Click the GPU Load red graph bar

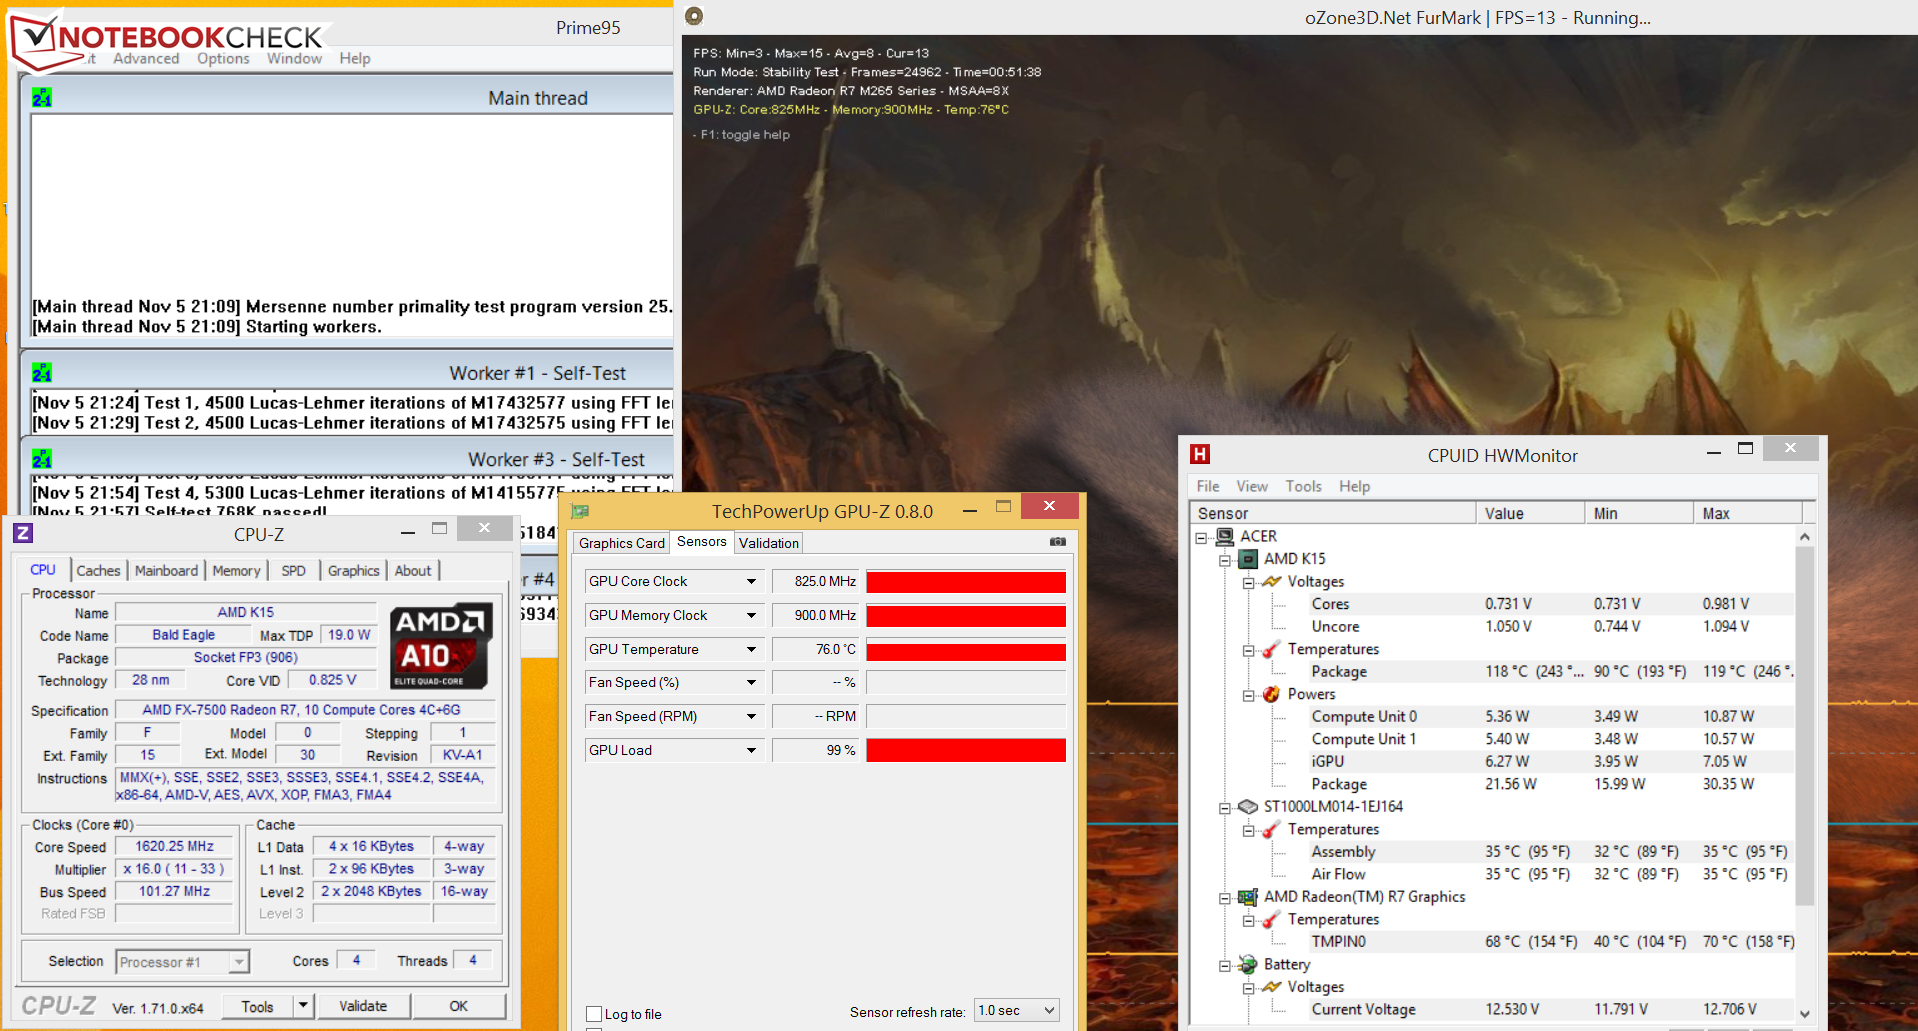pyautogui.click(x=966, y=750)
